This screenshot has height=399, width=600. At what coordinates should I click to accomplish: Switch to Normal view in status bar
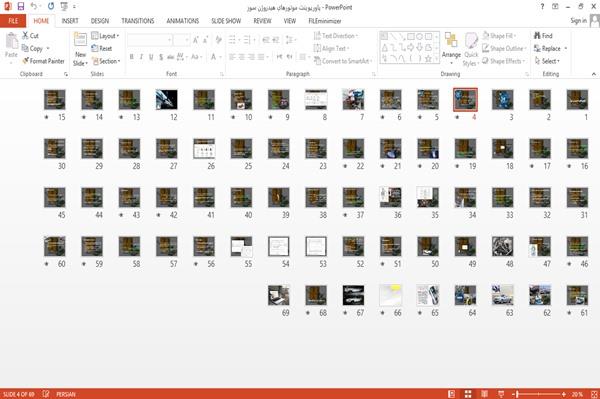coord(452,394)
